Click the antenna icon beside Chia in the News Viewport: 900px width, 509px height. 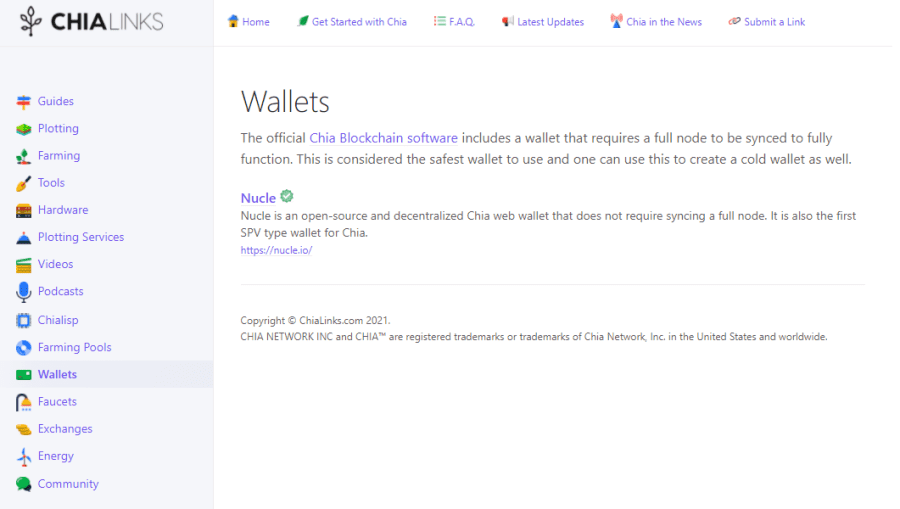coord(616,21)
